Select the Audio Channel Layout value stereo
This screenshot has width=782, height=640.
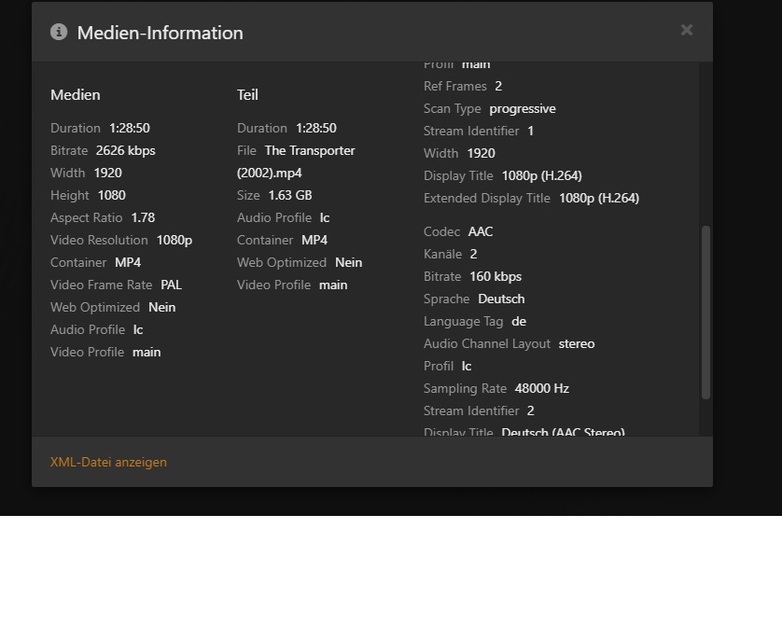[x=577, y=344]
